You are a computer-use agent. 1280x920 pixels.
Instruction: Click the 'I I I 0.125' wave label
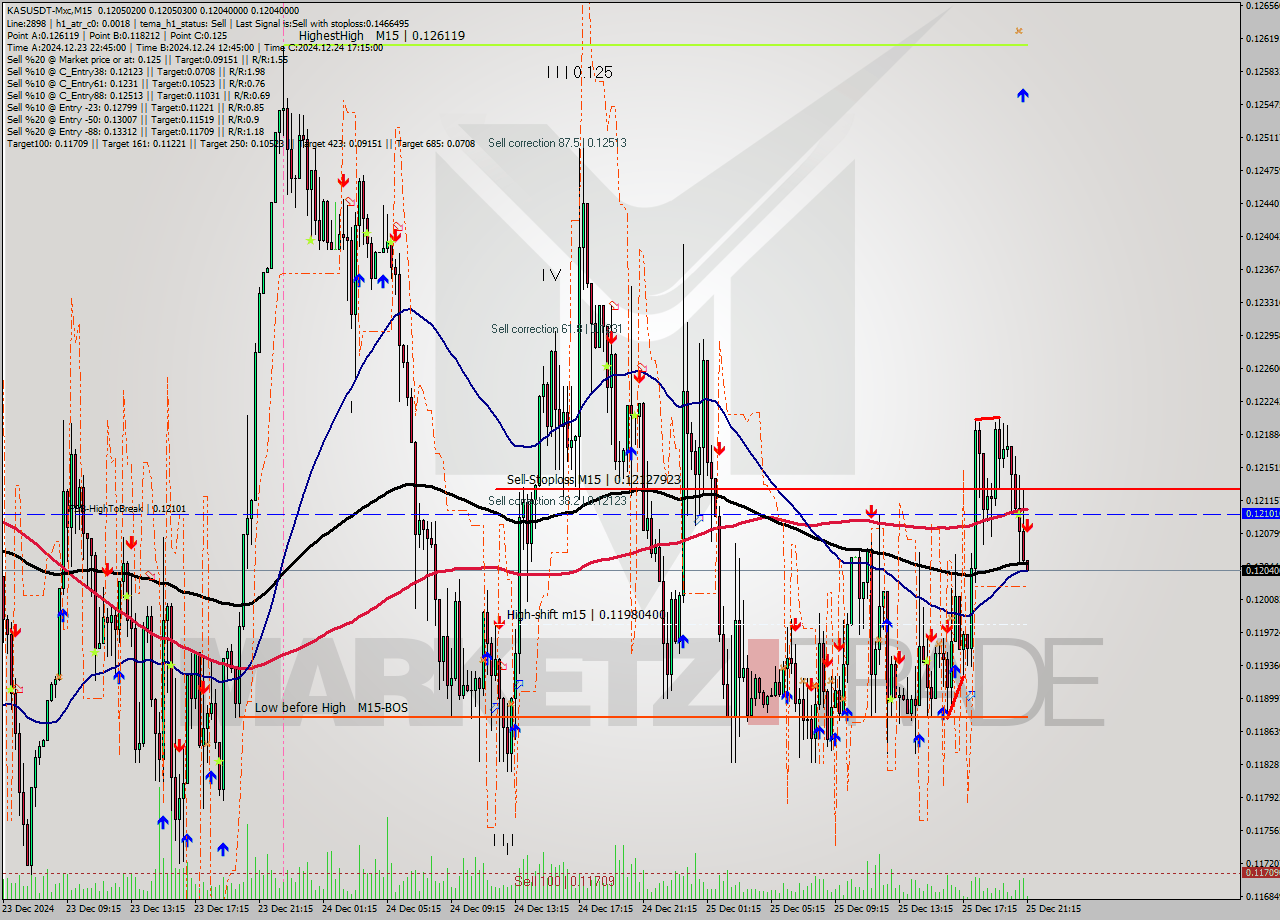580,72
